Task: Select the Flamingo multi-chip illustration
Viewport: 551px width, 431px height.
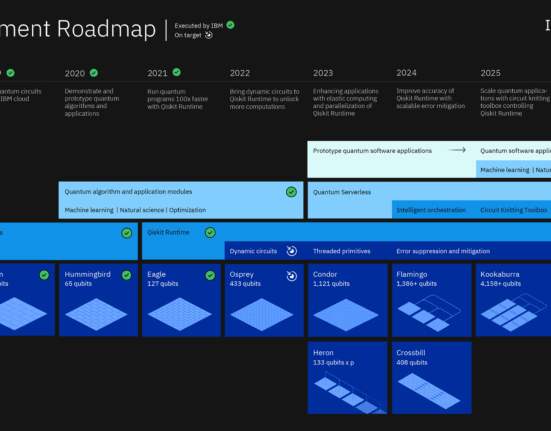Action: click(x=429, y=313)
